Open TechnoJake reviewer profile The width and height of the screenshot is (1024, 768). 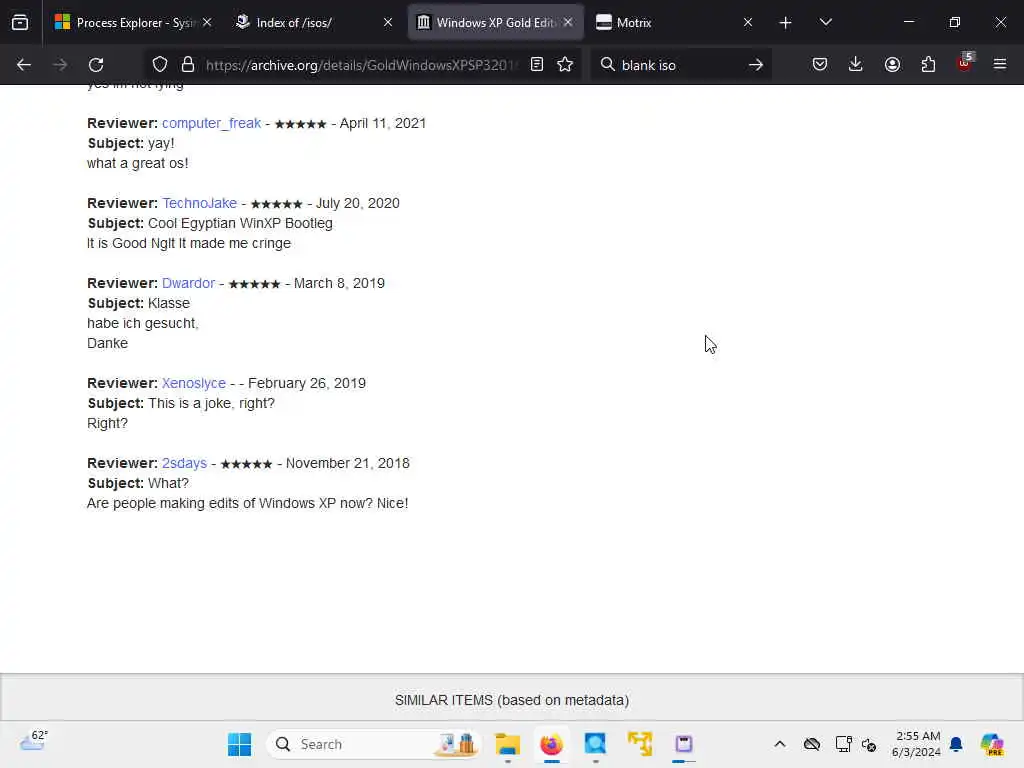coord(199,203)
